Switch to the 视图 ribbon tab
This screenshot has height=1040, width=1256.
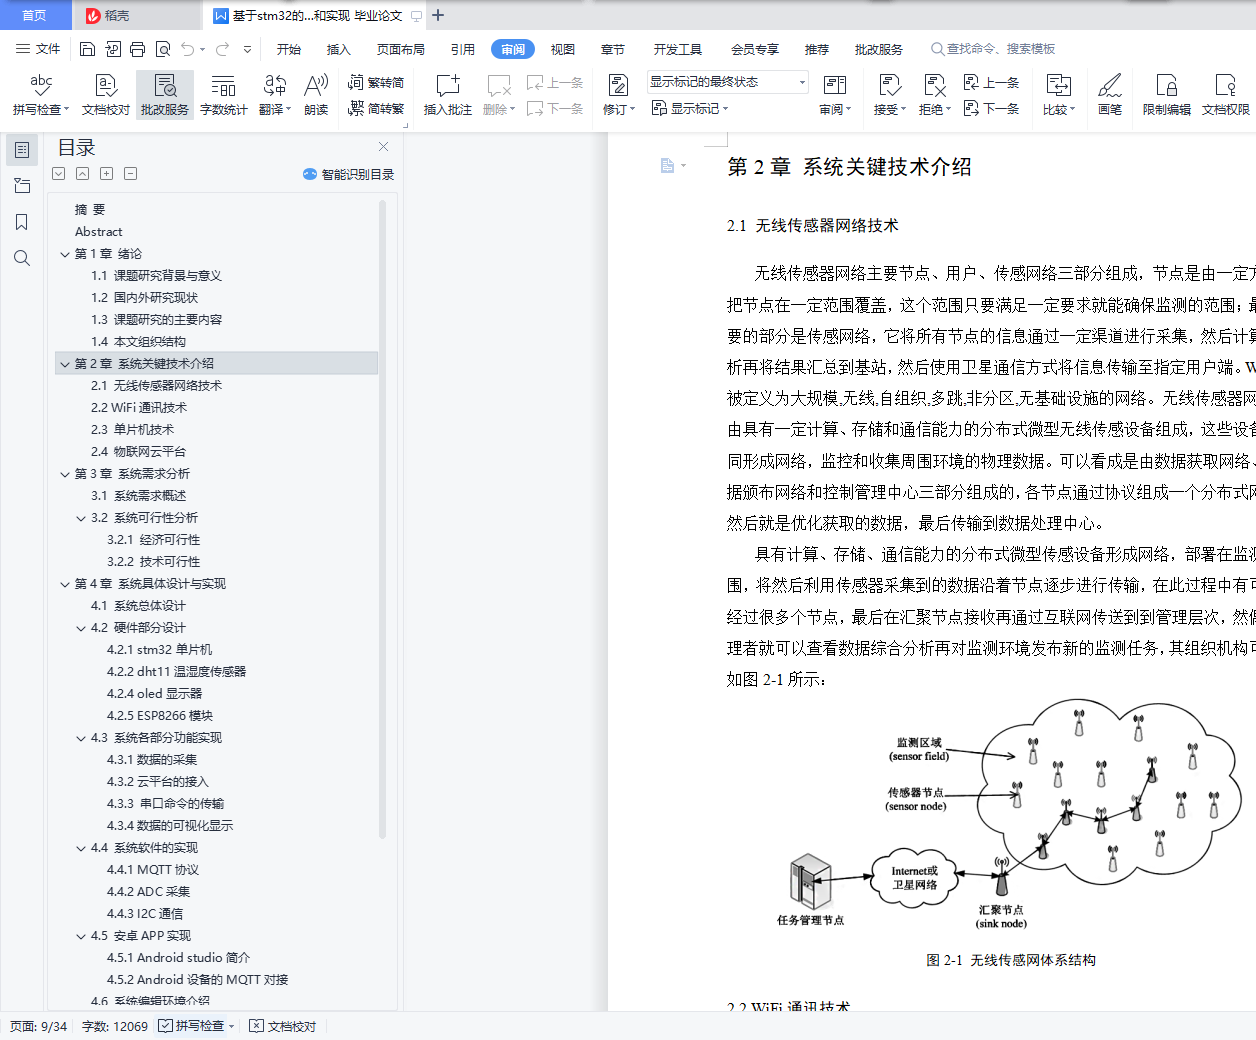tap(563, 49)
